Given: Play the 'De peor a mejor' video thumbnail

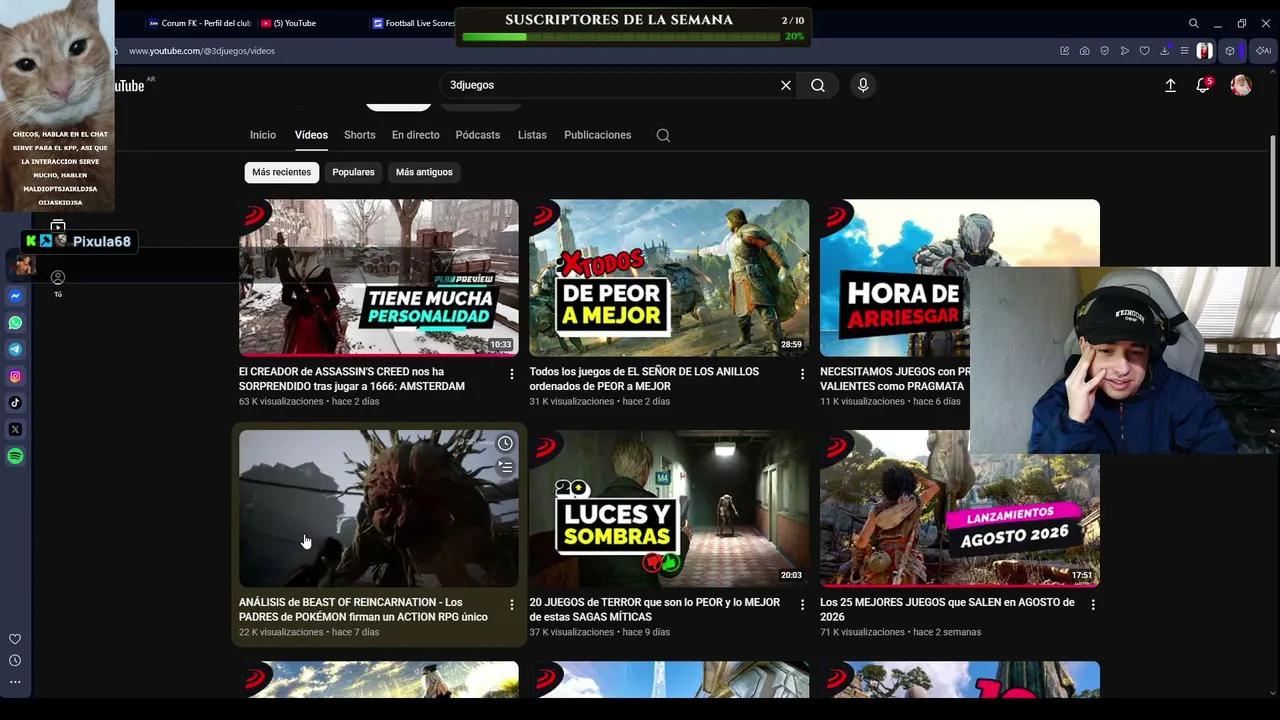Looking at the screenshot, I should (669, 278).
